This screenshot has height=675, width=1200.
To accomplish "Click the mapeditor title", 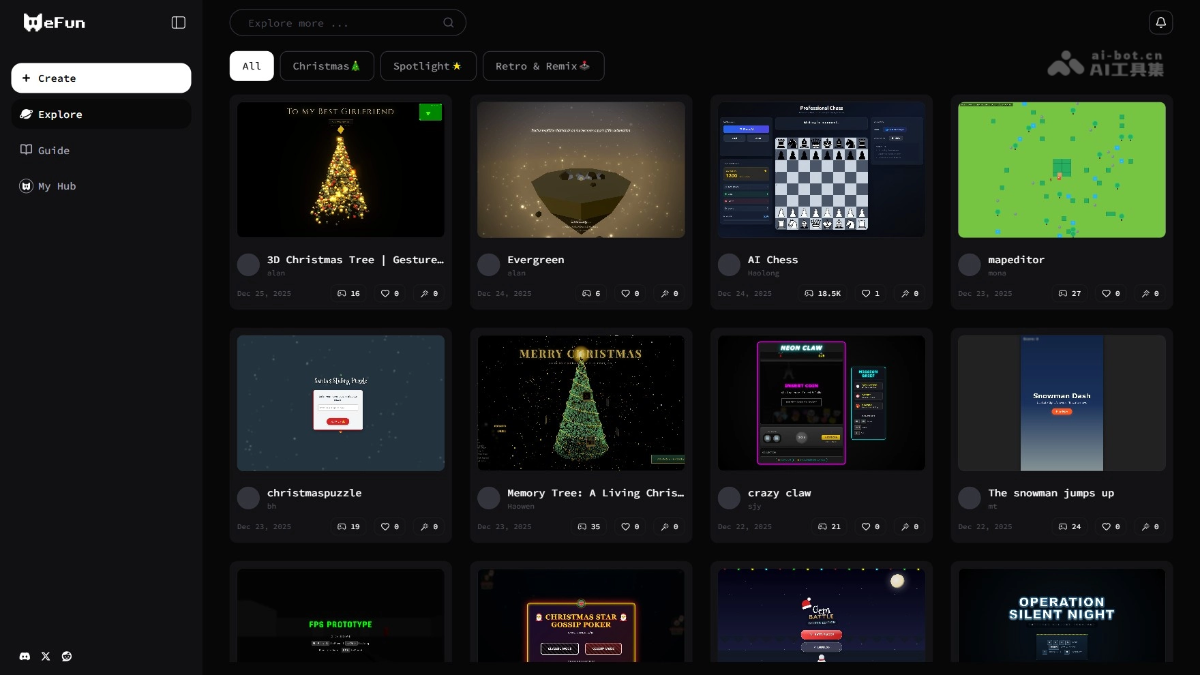I will [1016, 259].
